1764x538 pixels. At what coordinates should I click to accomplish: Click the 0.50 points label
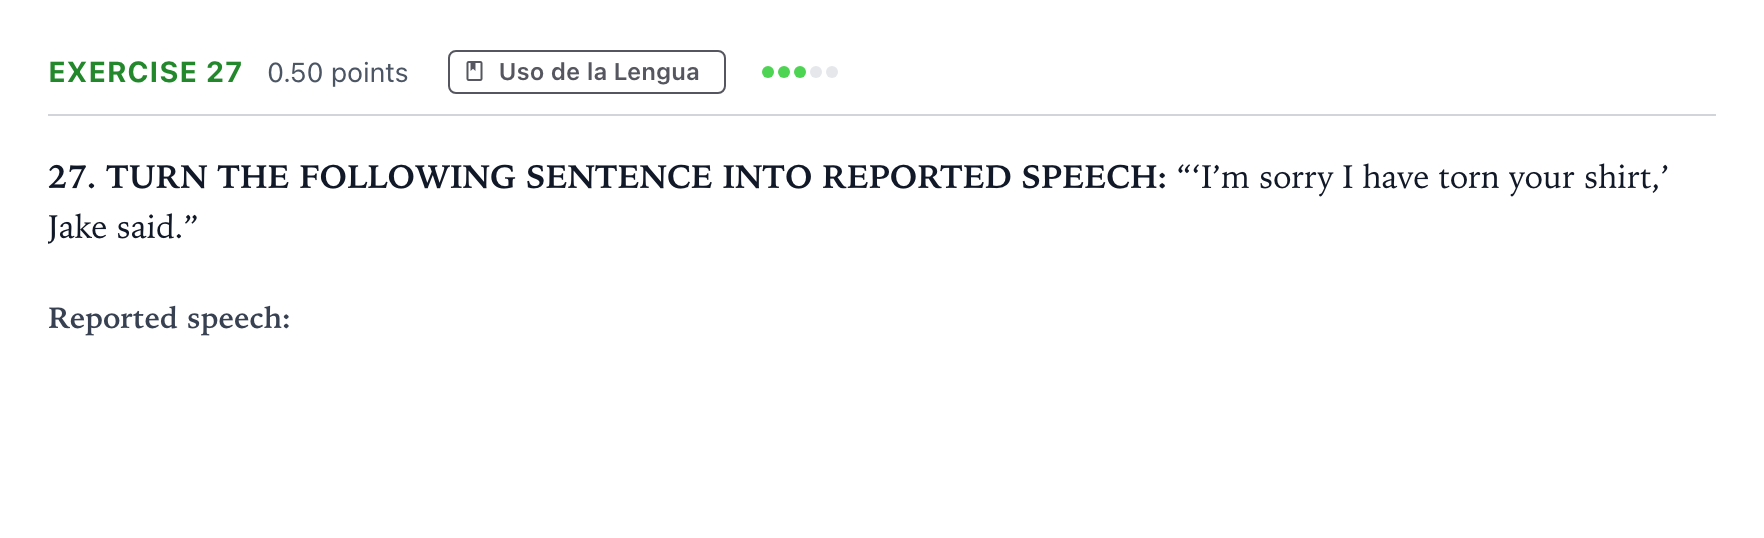[x=338, y=73]
